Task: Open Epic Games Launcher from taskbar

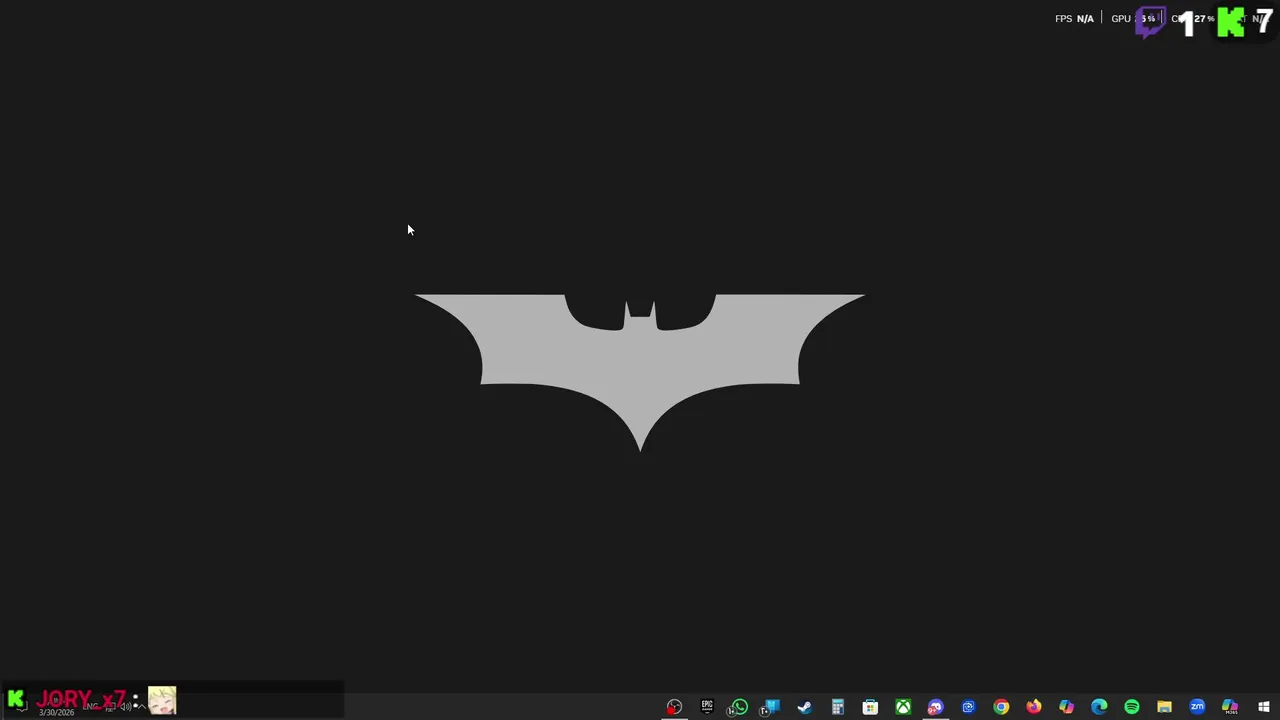Action: [x=707, y=707]
